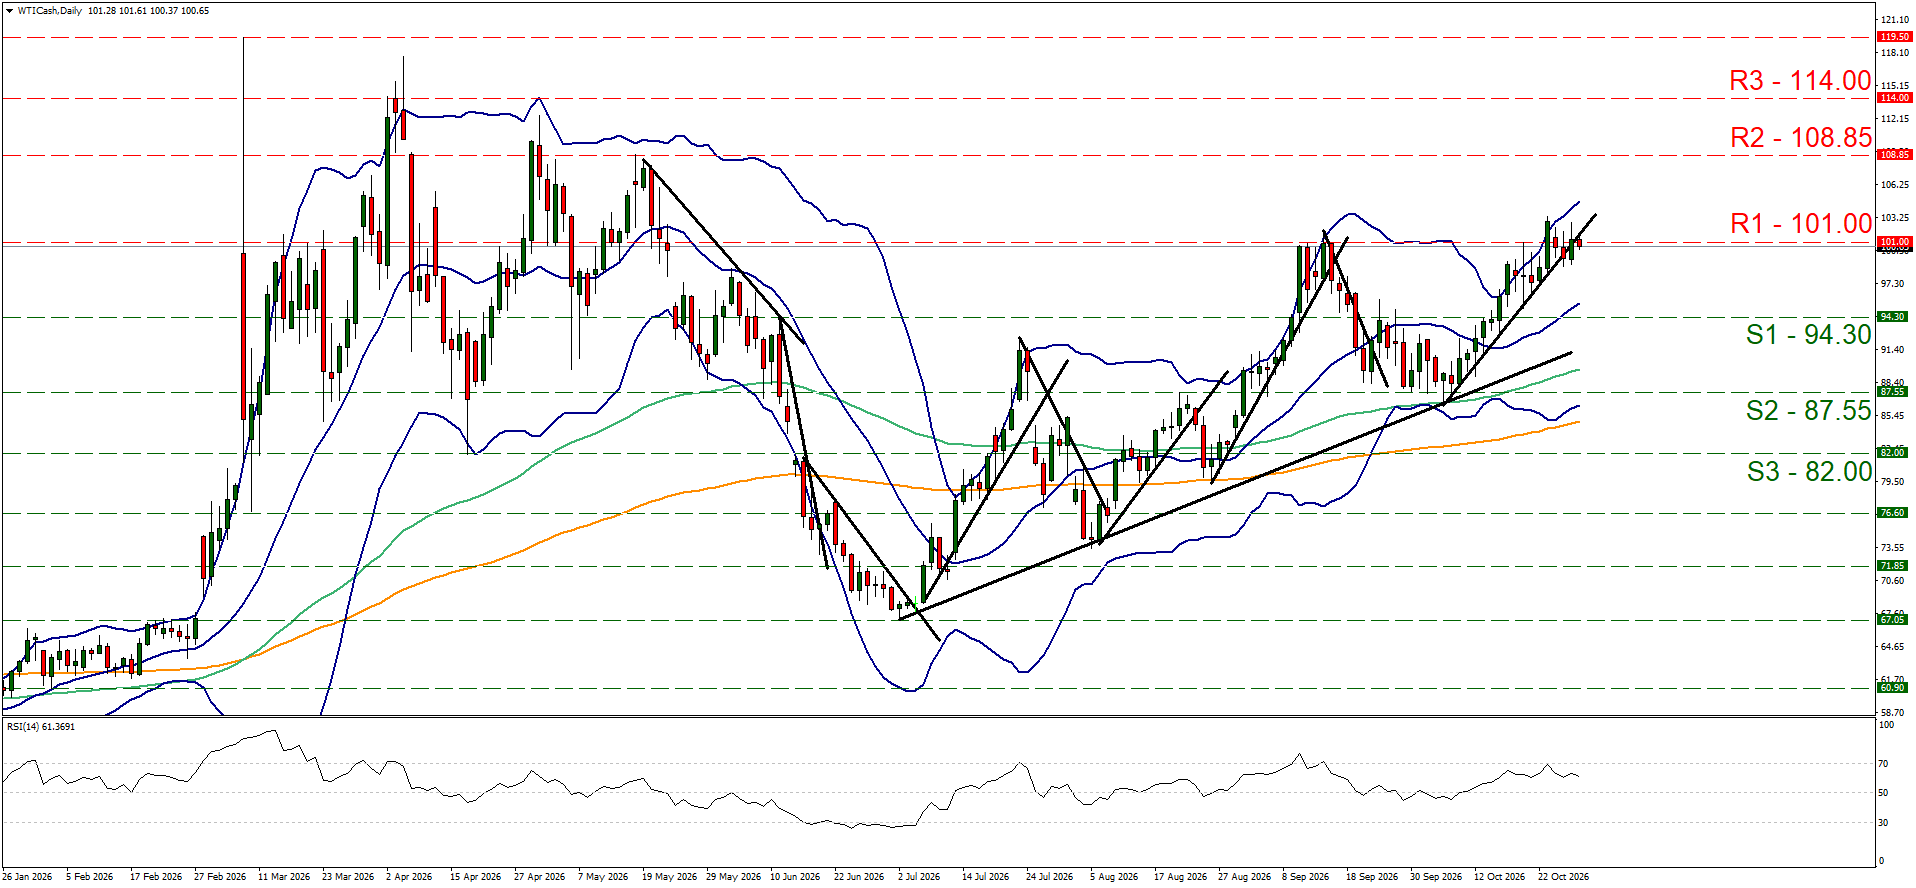Click the red 114.00 price axis tag
This screenshot has width=1916, height=888.
1895,98
